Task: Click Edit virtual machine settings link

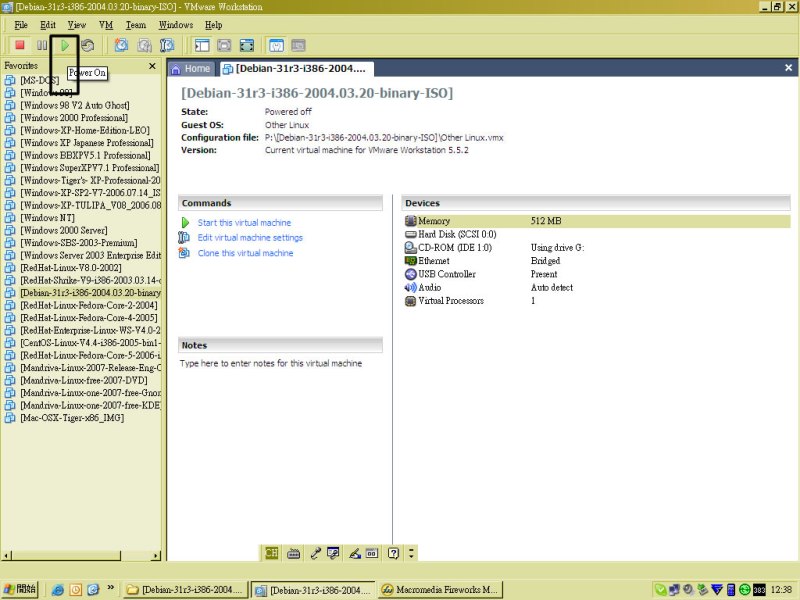Action: pyautogui.click(x=250, y=238)
